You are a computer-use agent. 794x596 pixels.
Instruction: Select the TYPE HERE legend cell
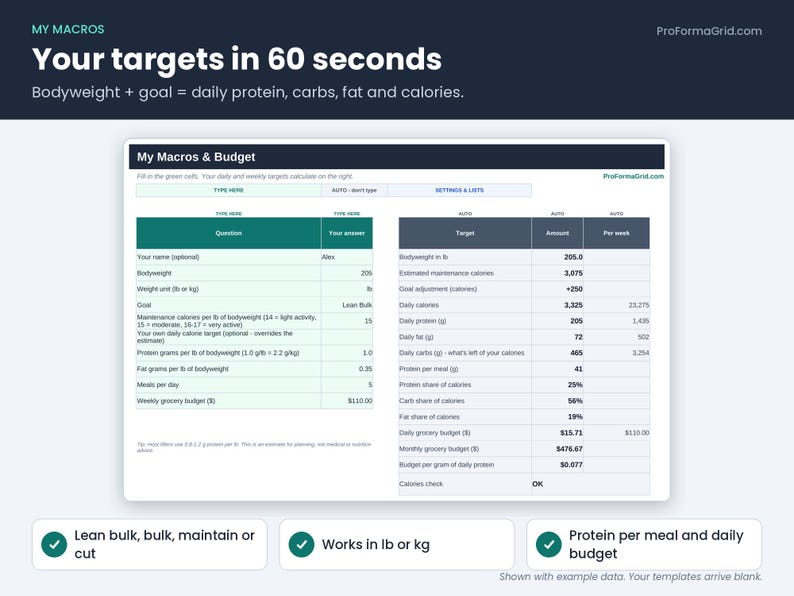pyautogui.click(x=228, y=190)
